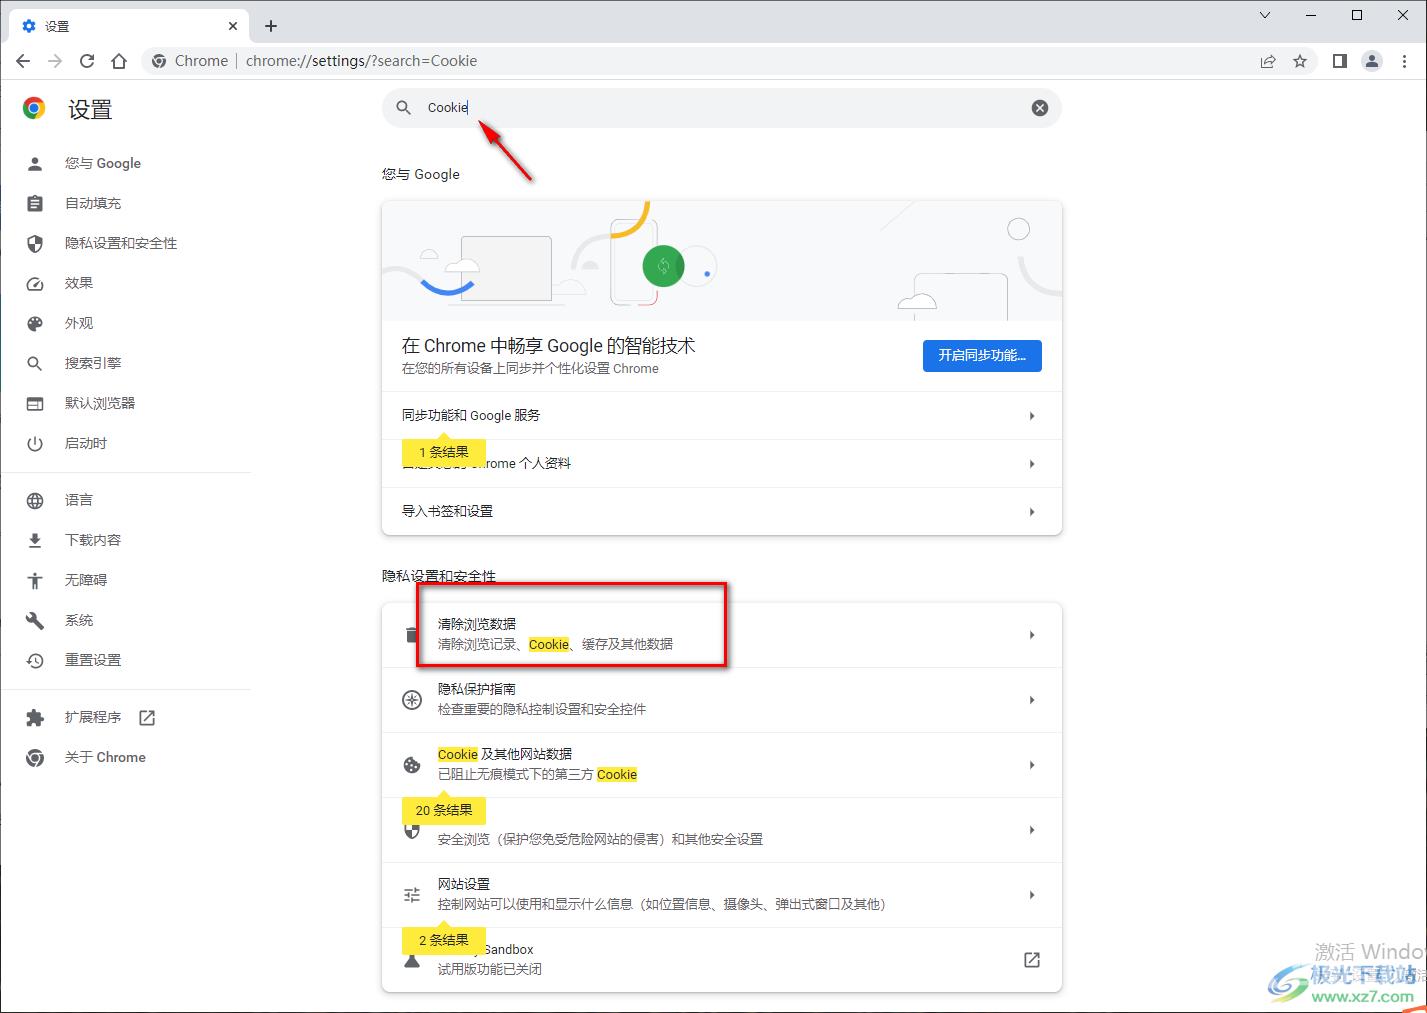Image resolution: width=1427 pixels, height=1013 pixels.
Task: Click the 开启同步功能 button
Action: (x=982, y=355)
